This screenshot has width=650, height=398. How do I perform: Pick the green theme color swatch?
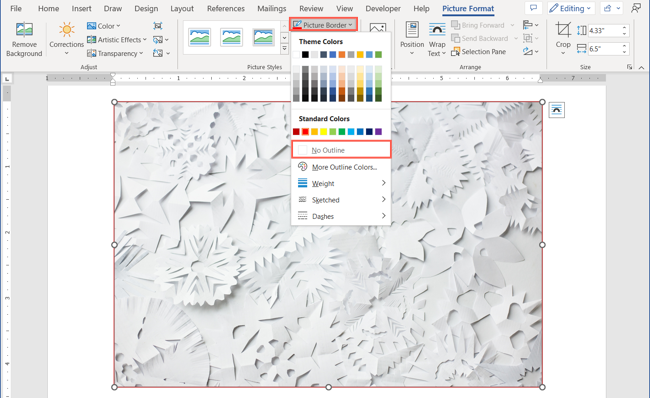(378, 54)
